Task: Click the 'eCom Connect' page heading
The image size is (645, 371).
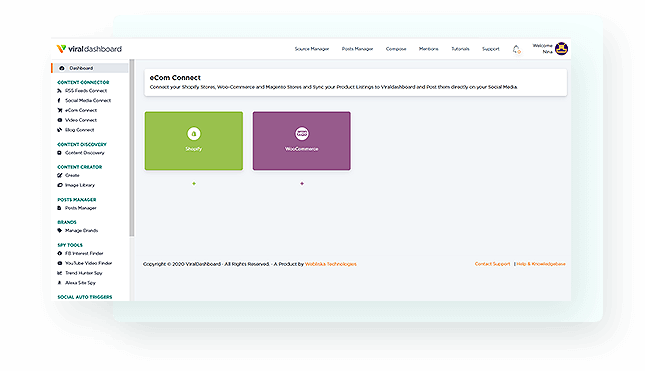Action: pos(175,78)
